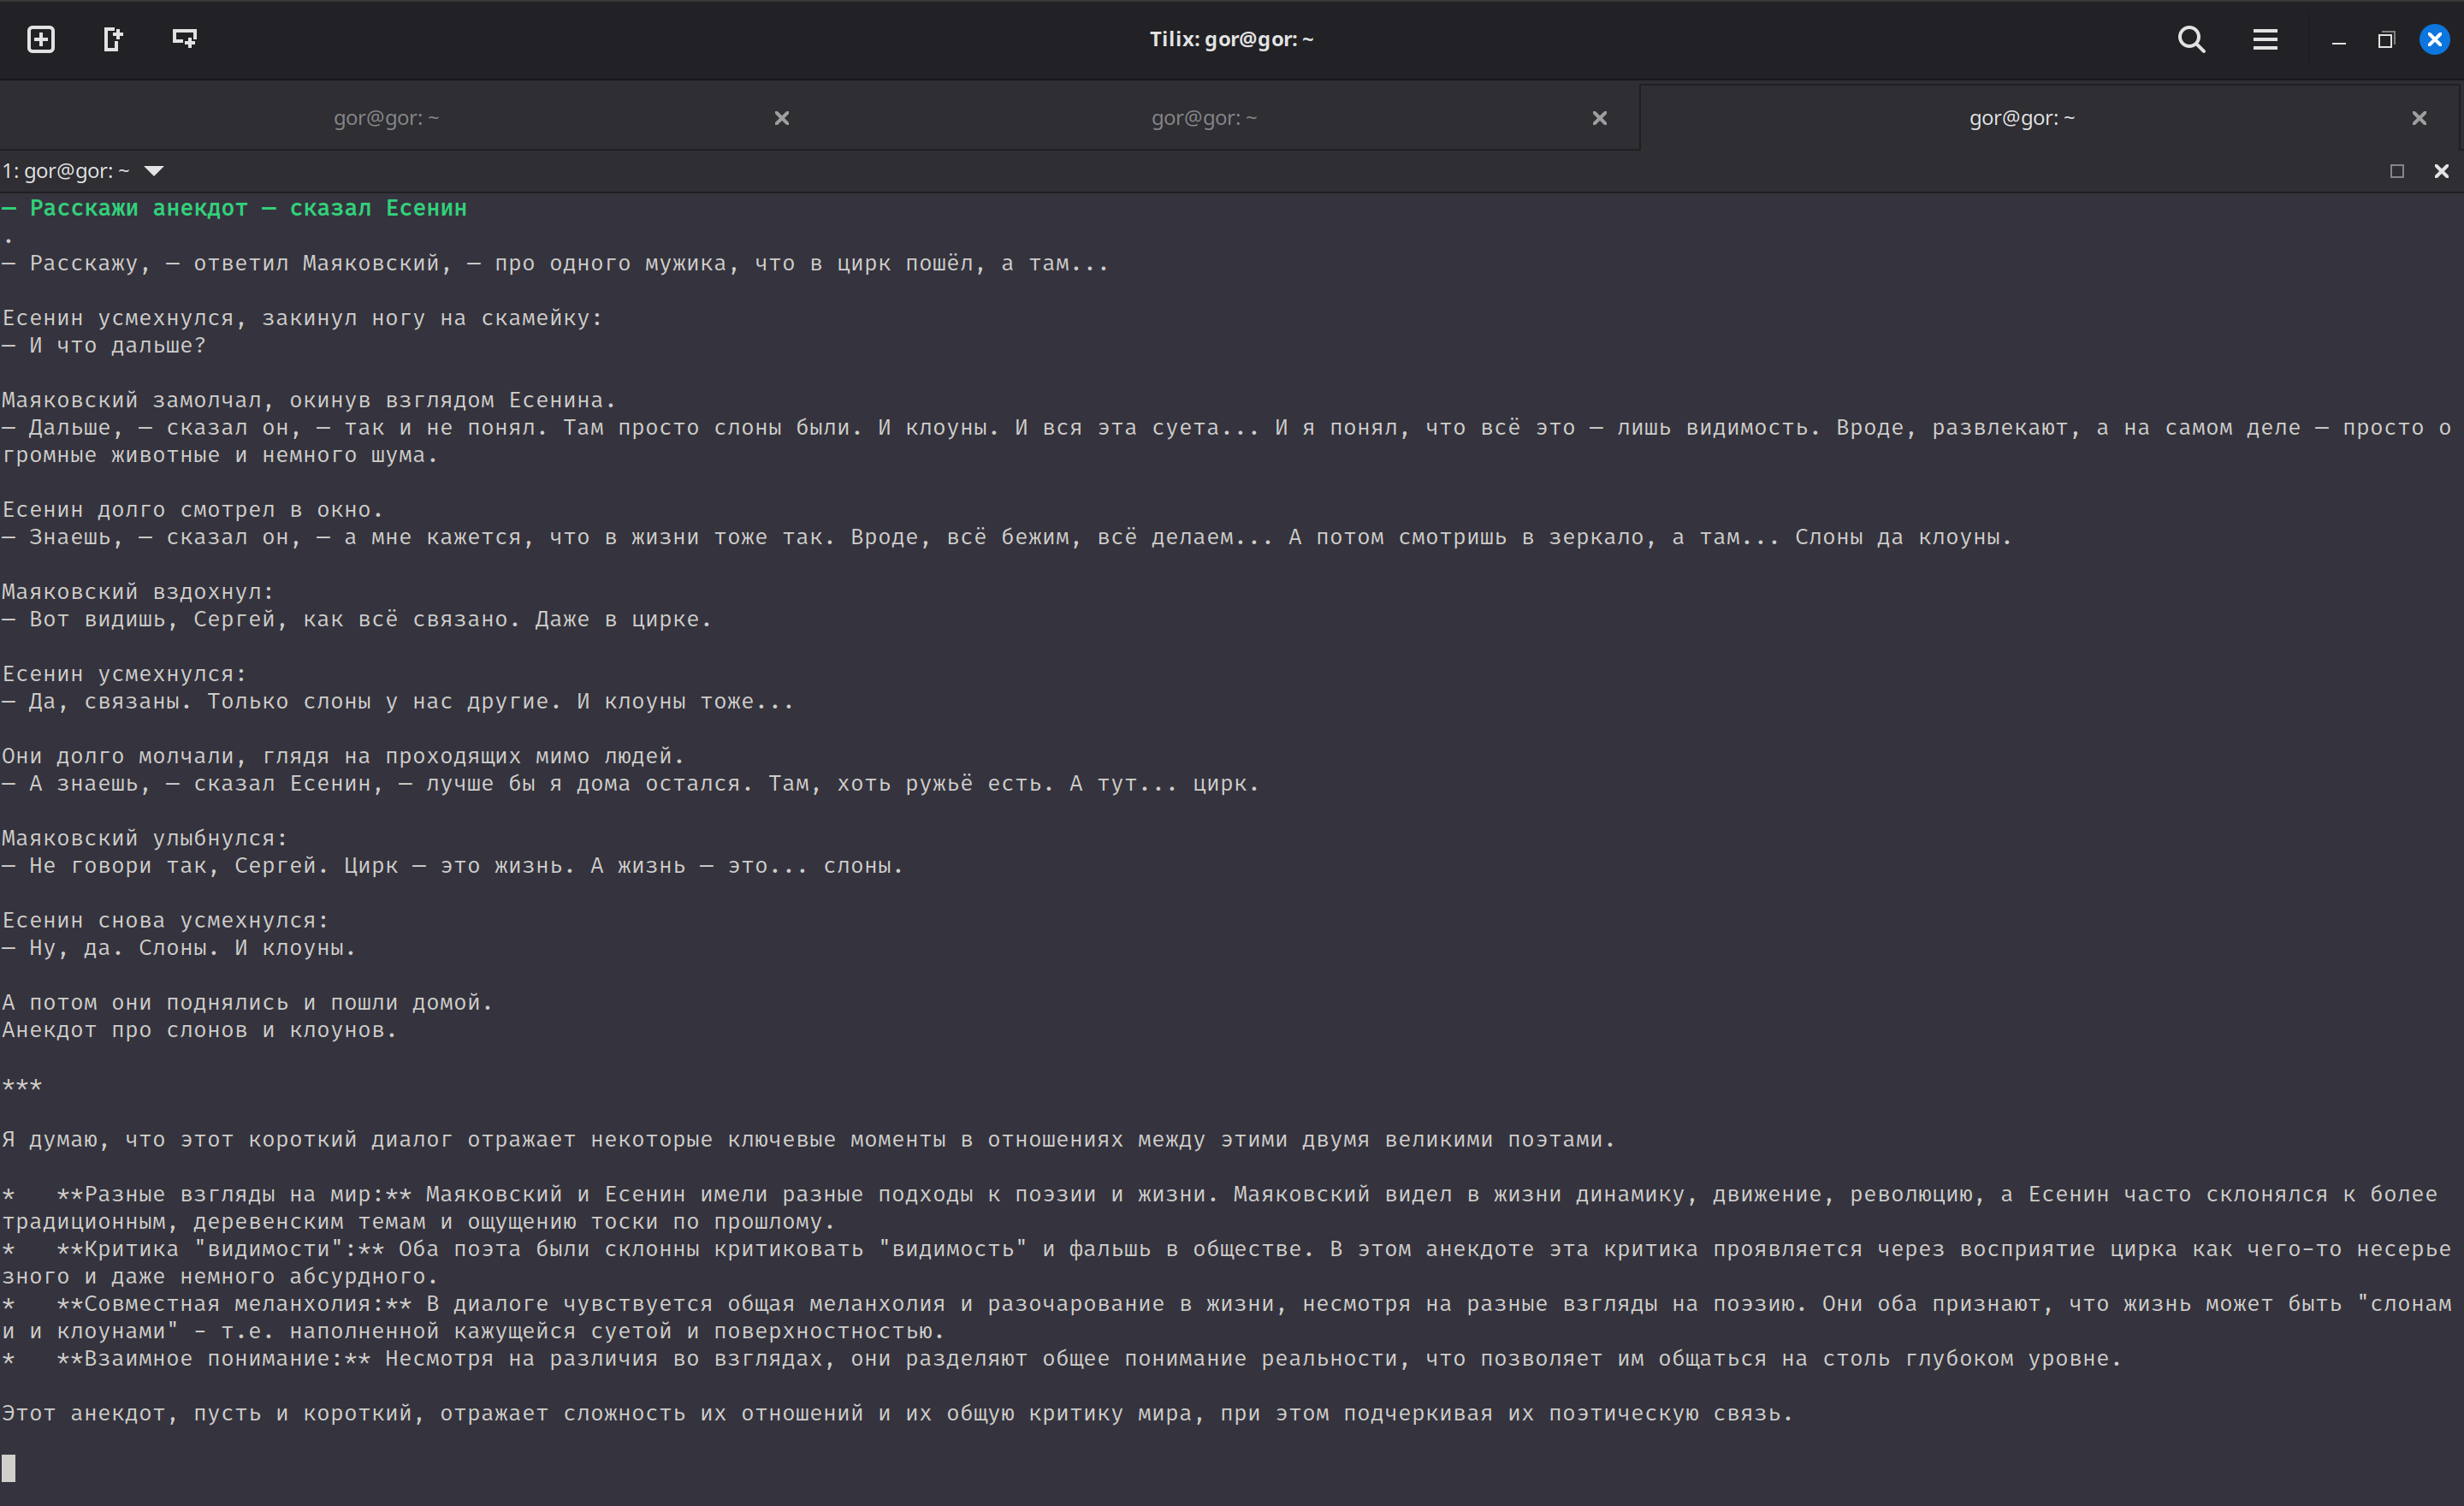Click the '1: gor@gor: ~' terminal title
Screen dimensions: 2464x1506
click(66, 171)
